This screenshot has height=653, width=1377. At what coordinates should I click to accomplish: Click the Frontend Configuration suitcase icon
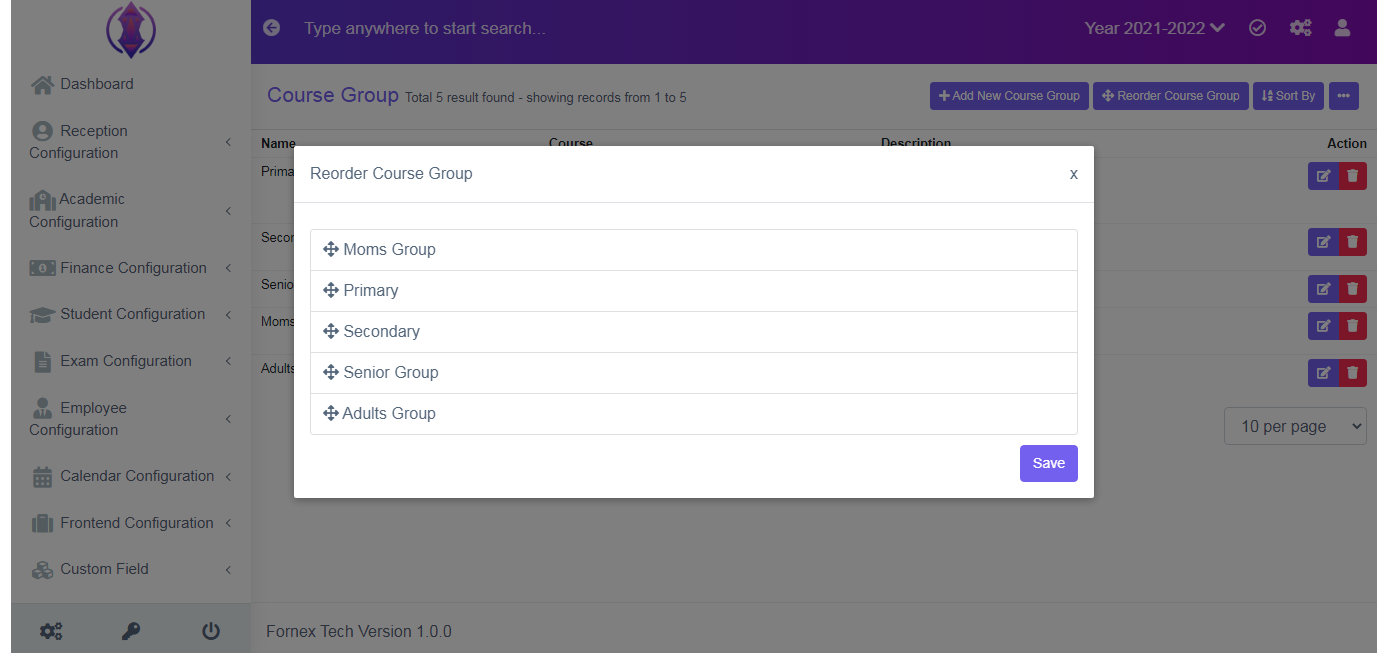[x=42, y=523]
